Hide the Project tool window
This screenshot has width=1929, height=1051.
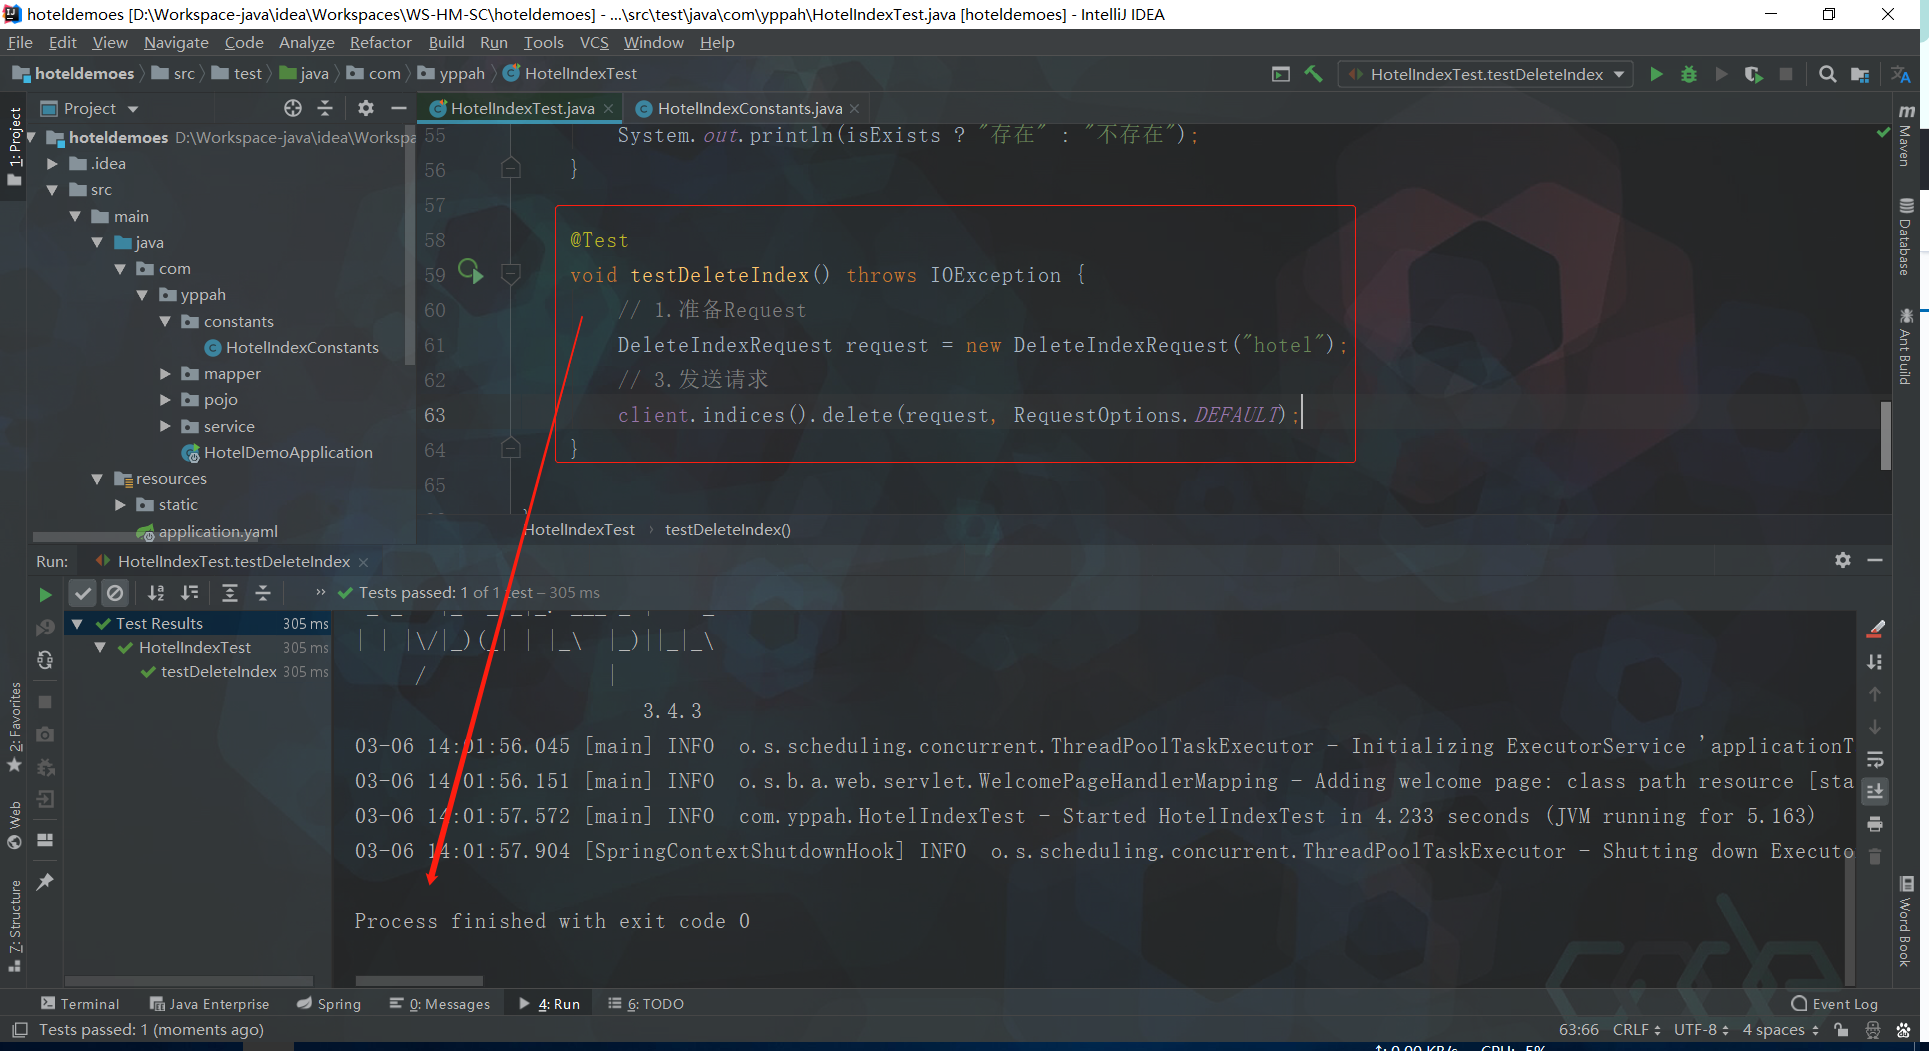[x=398, y=108]
